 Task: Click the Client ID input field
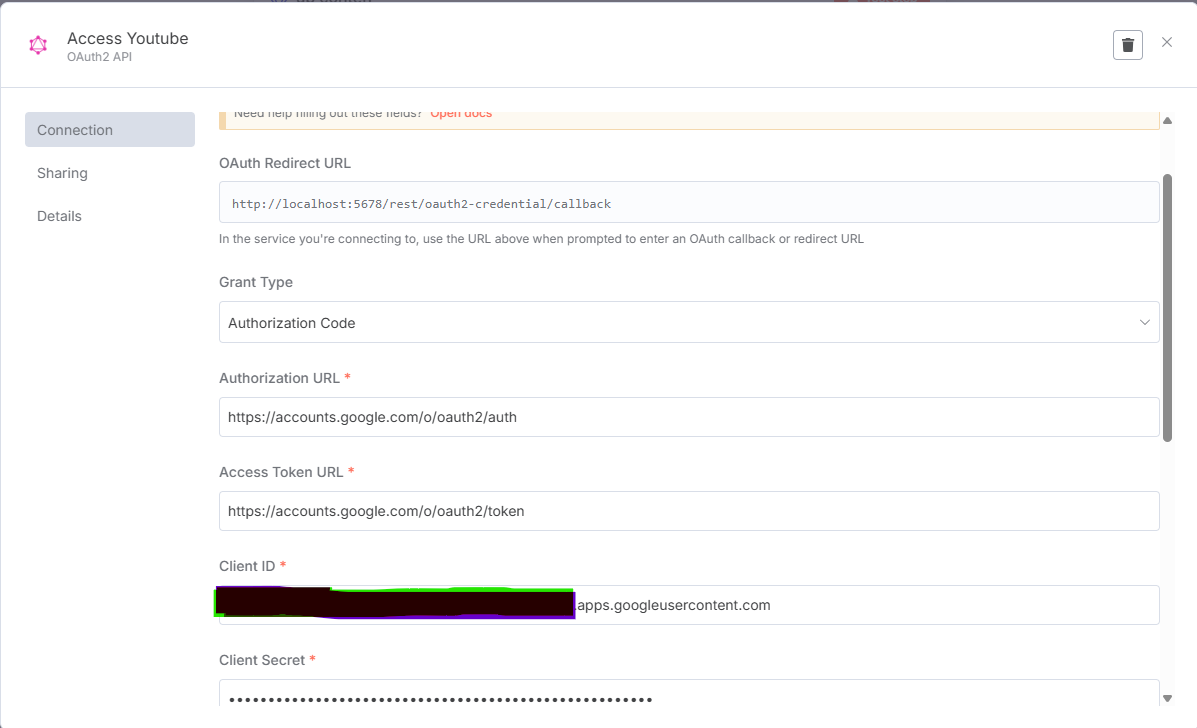coord(689,604)
